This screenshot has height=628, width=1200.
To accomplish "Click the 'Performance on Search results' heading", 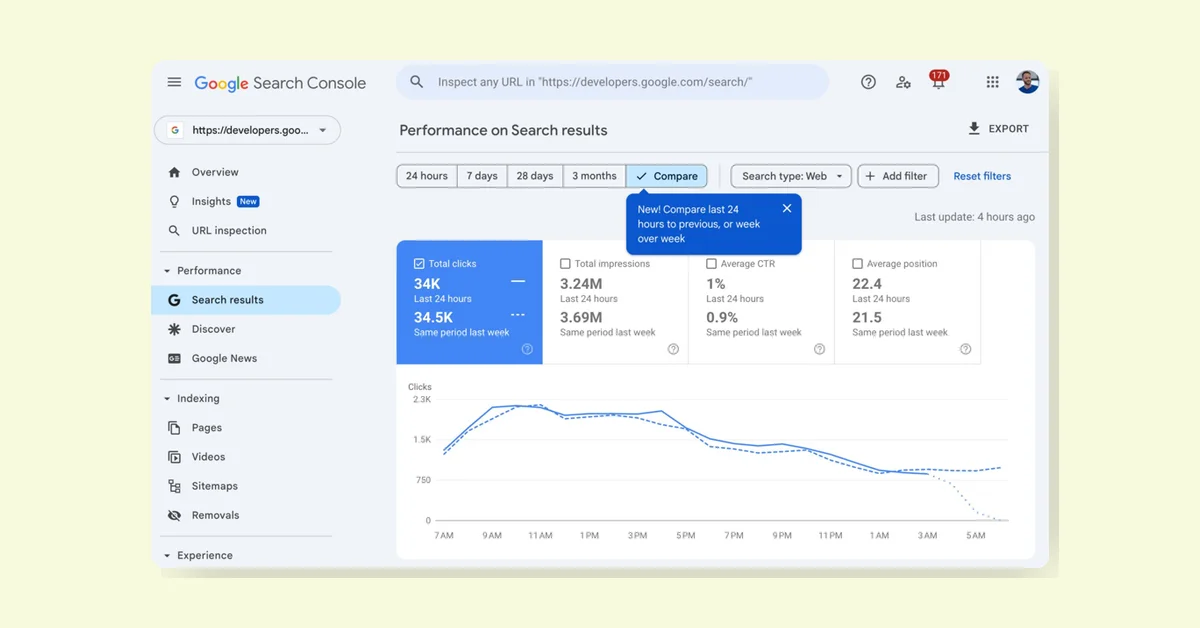I will 503,130.
